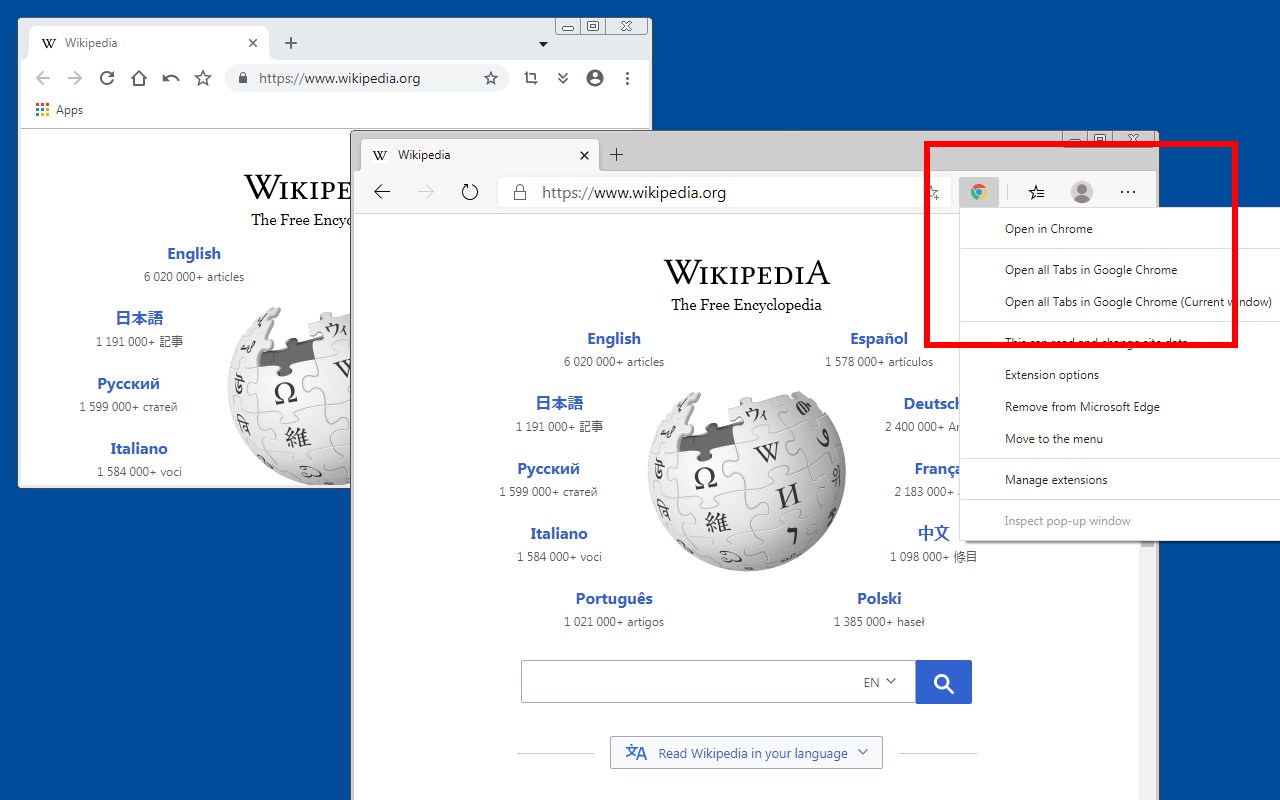1280x800 pixels.
Task: Open the Favorites list icon in Edge
Action: (1037, 192)
